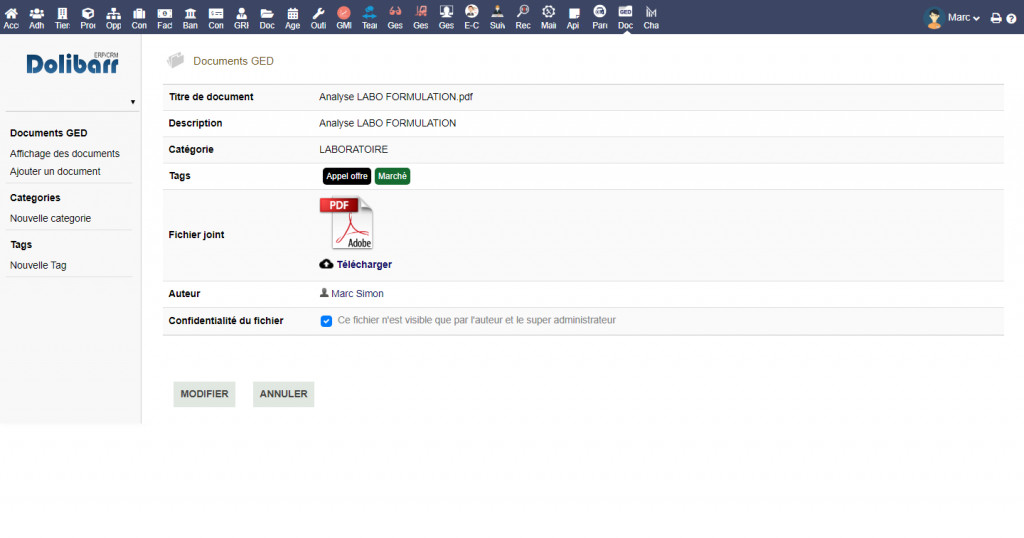The height and width of the screenshot is (538, 1024).
Task: Click the Adobe PDF file icon
Action: (346, 223)
